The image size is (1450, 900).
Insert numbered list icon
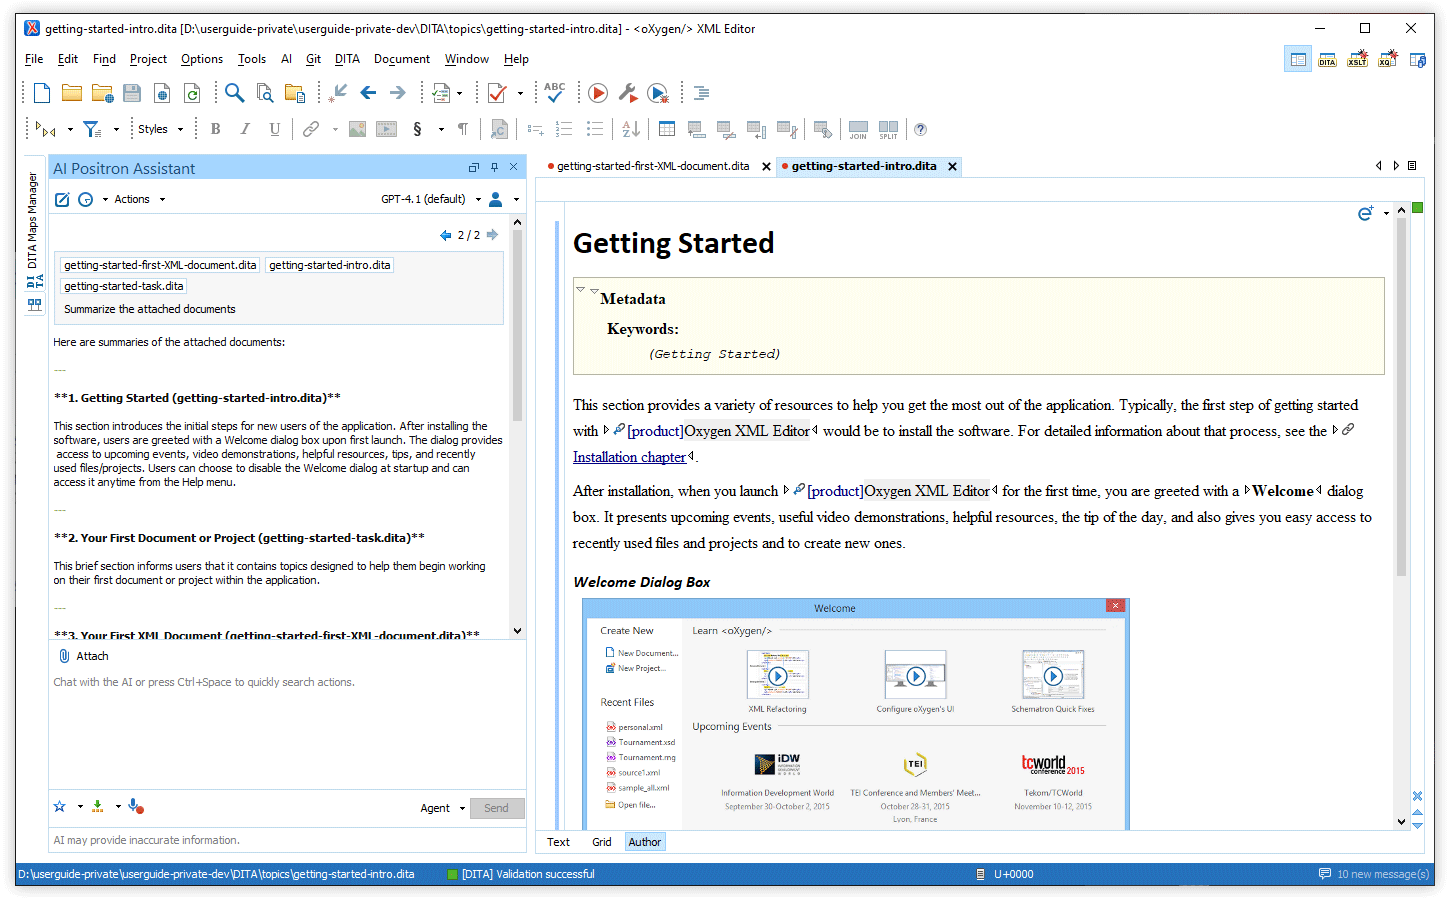(564, 129)
